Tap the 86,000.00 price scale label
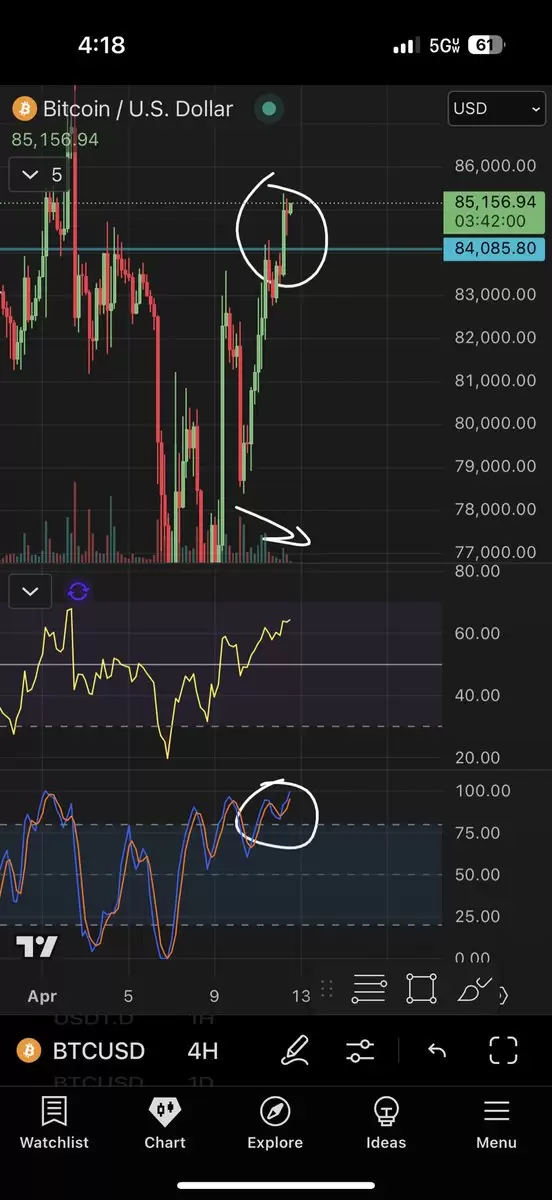The height and width of the screenshot is (1200, 552). coord(495,166)
